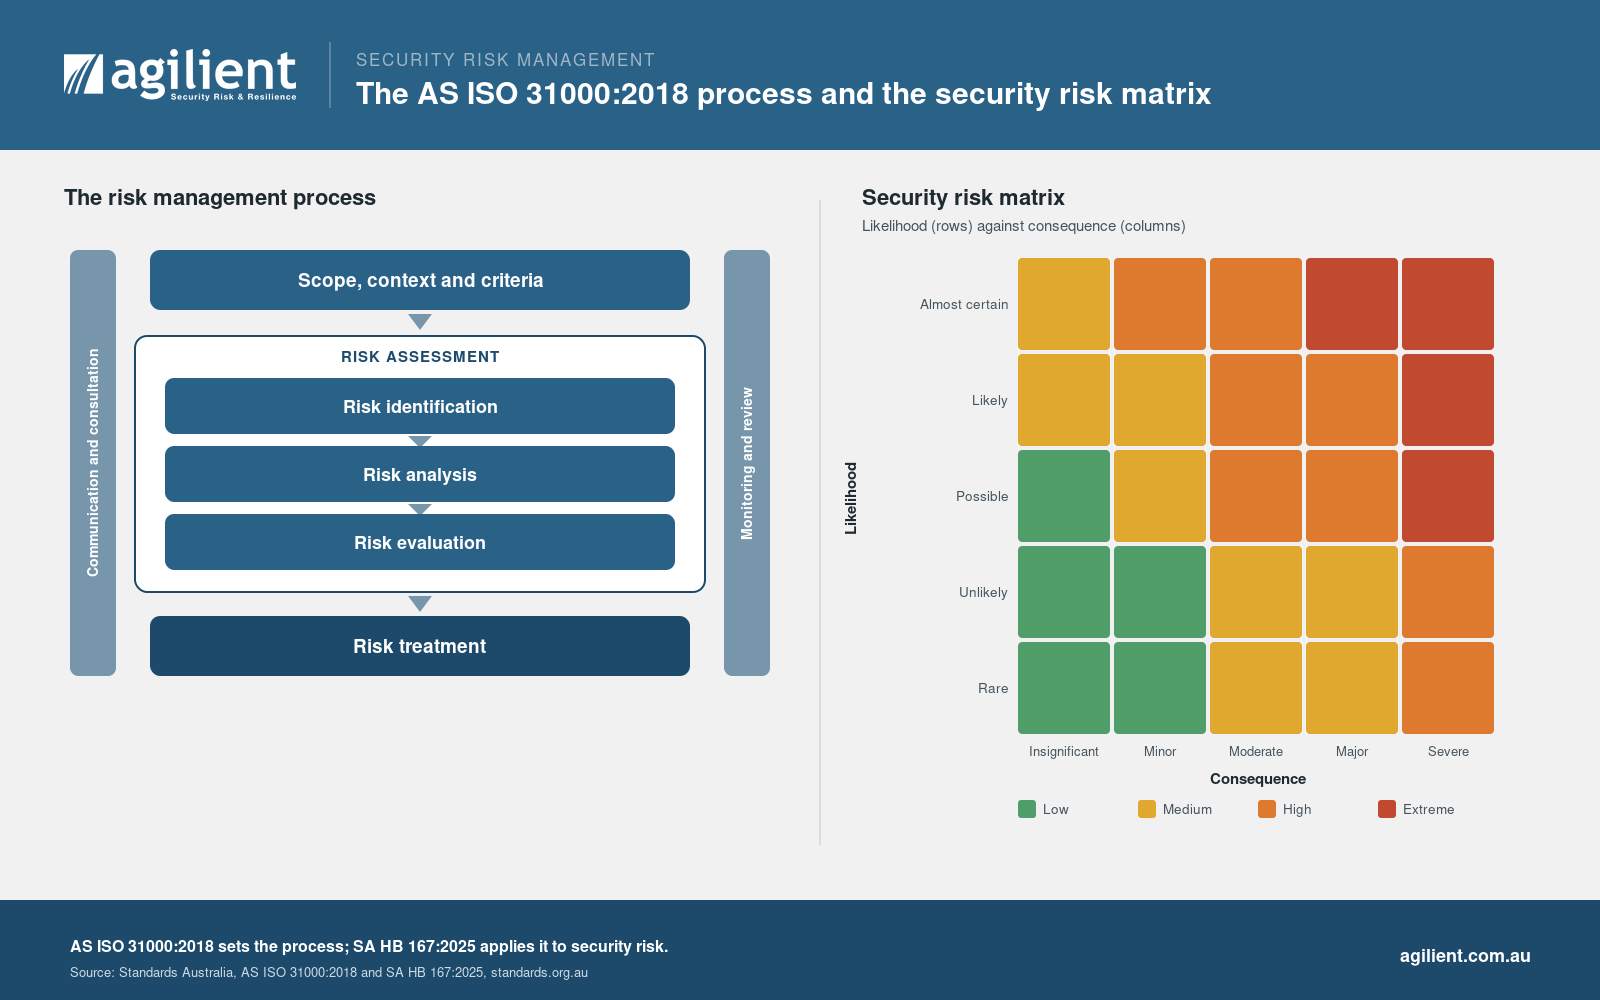Select the Risk identification box

point(420,406)
